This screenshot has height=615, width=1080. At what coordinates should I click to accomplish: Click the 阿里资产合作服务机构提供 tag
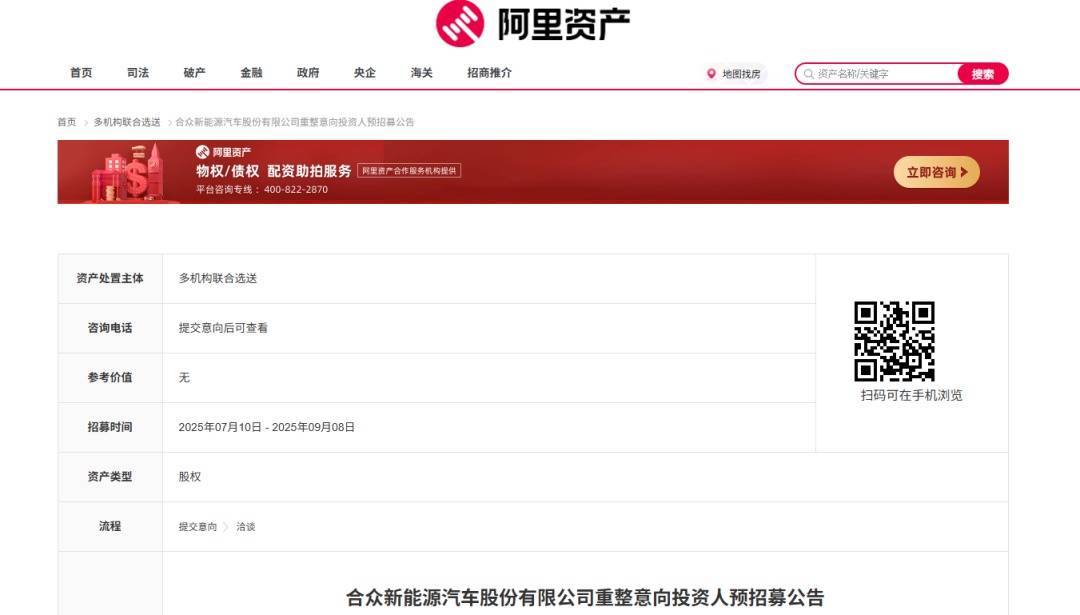409,171
